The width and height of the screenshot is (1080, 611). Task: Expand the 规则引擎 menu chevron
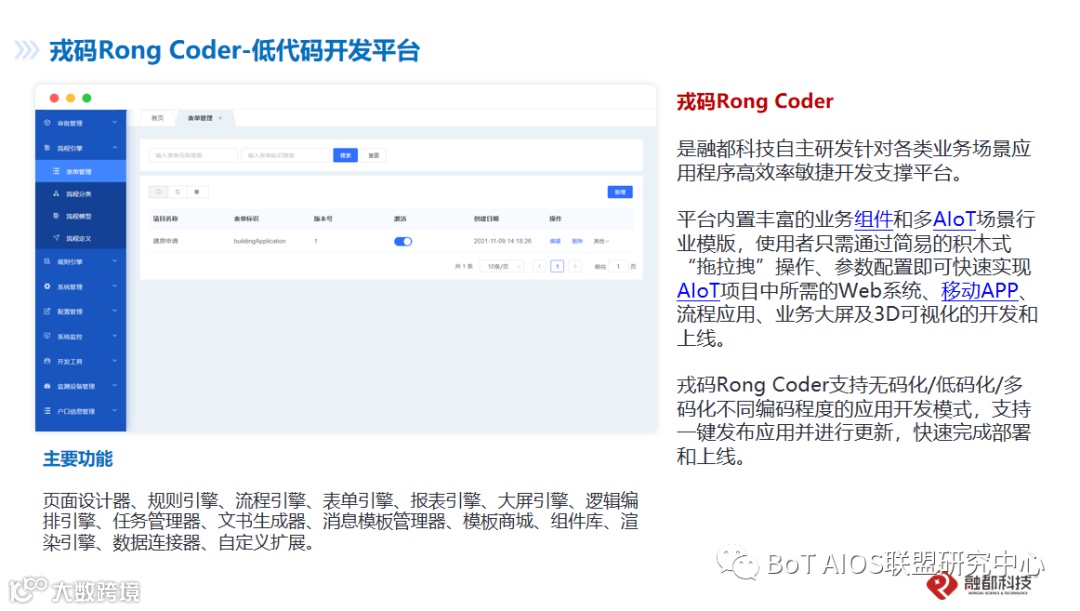114,261
